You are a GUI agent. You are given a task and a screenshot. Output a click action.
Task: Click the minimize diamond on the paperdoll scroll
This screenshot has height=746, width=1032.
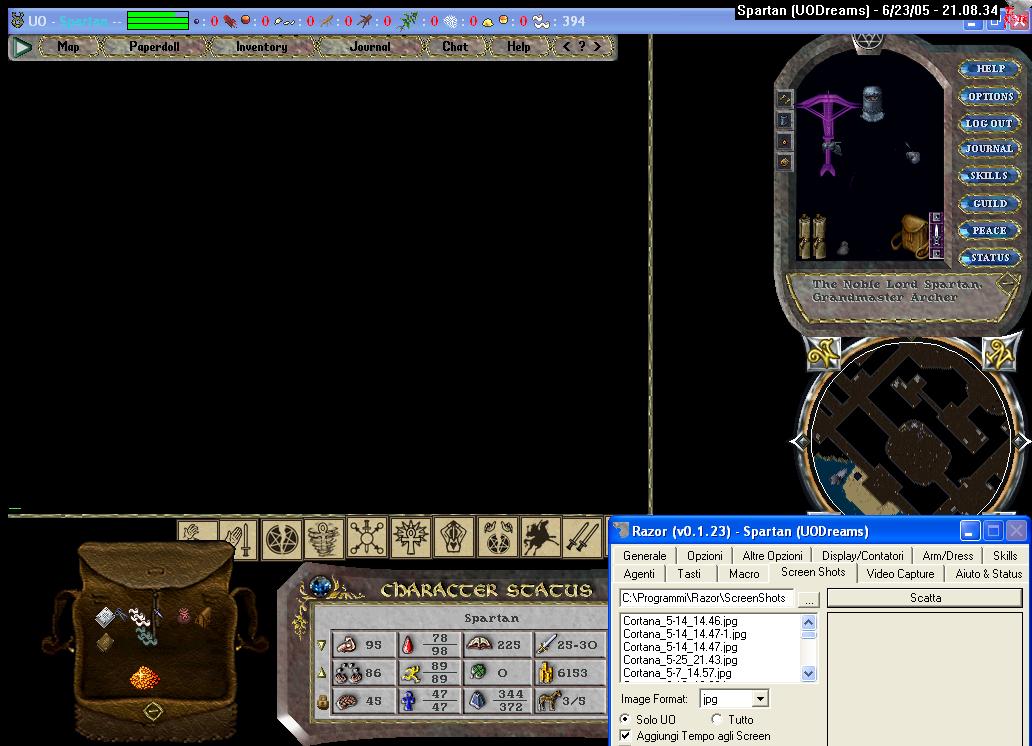(x=1008, y=283)
